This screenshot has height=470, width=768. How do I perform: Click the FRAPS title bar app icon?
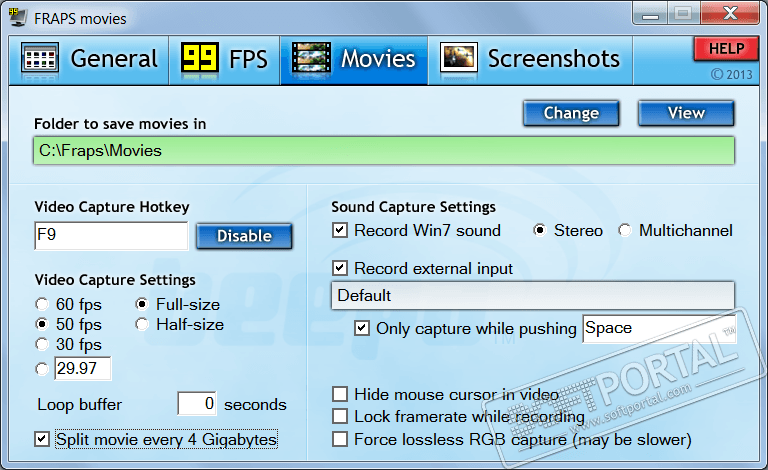17,17
